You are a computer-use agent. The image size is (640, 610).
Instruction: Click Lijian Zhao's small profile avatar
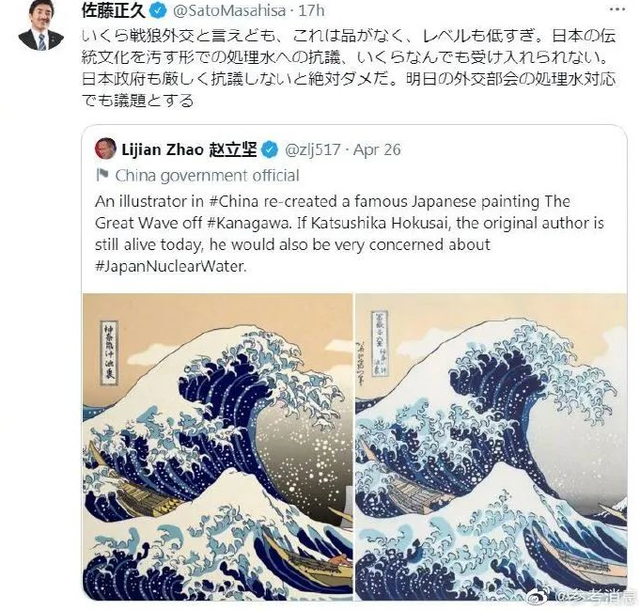[x=105, y=149]
